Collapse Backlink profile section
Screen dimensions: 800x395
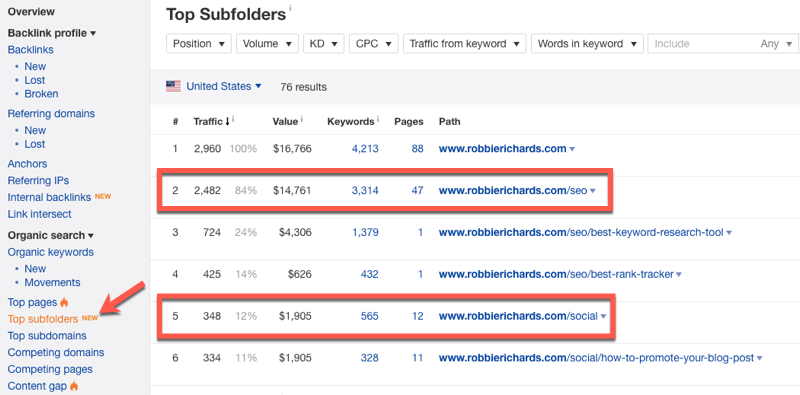click(52, 33)
